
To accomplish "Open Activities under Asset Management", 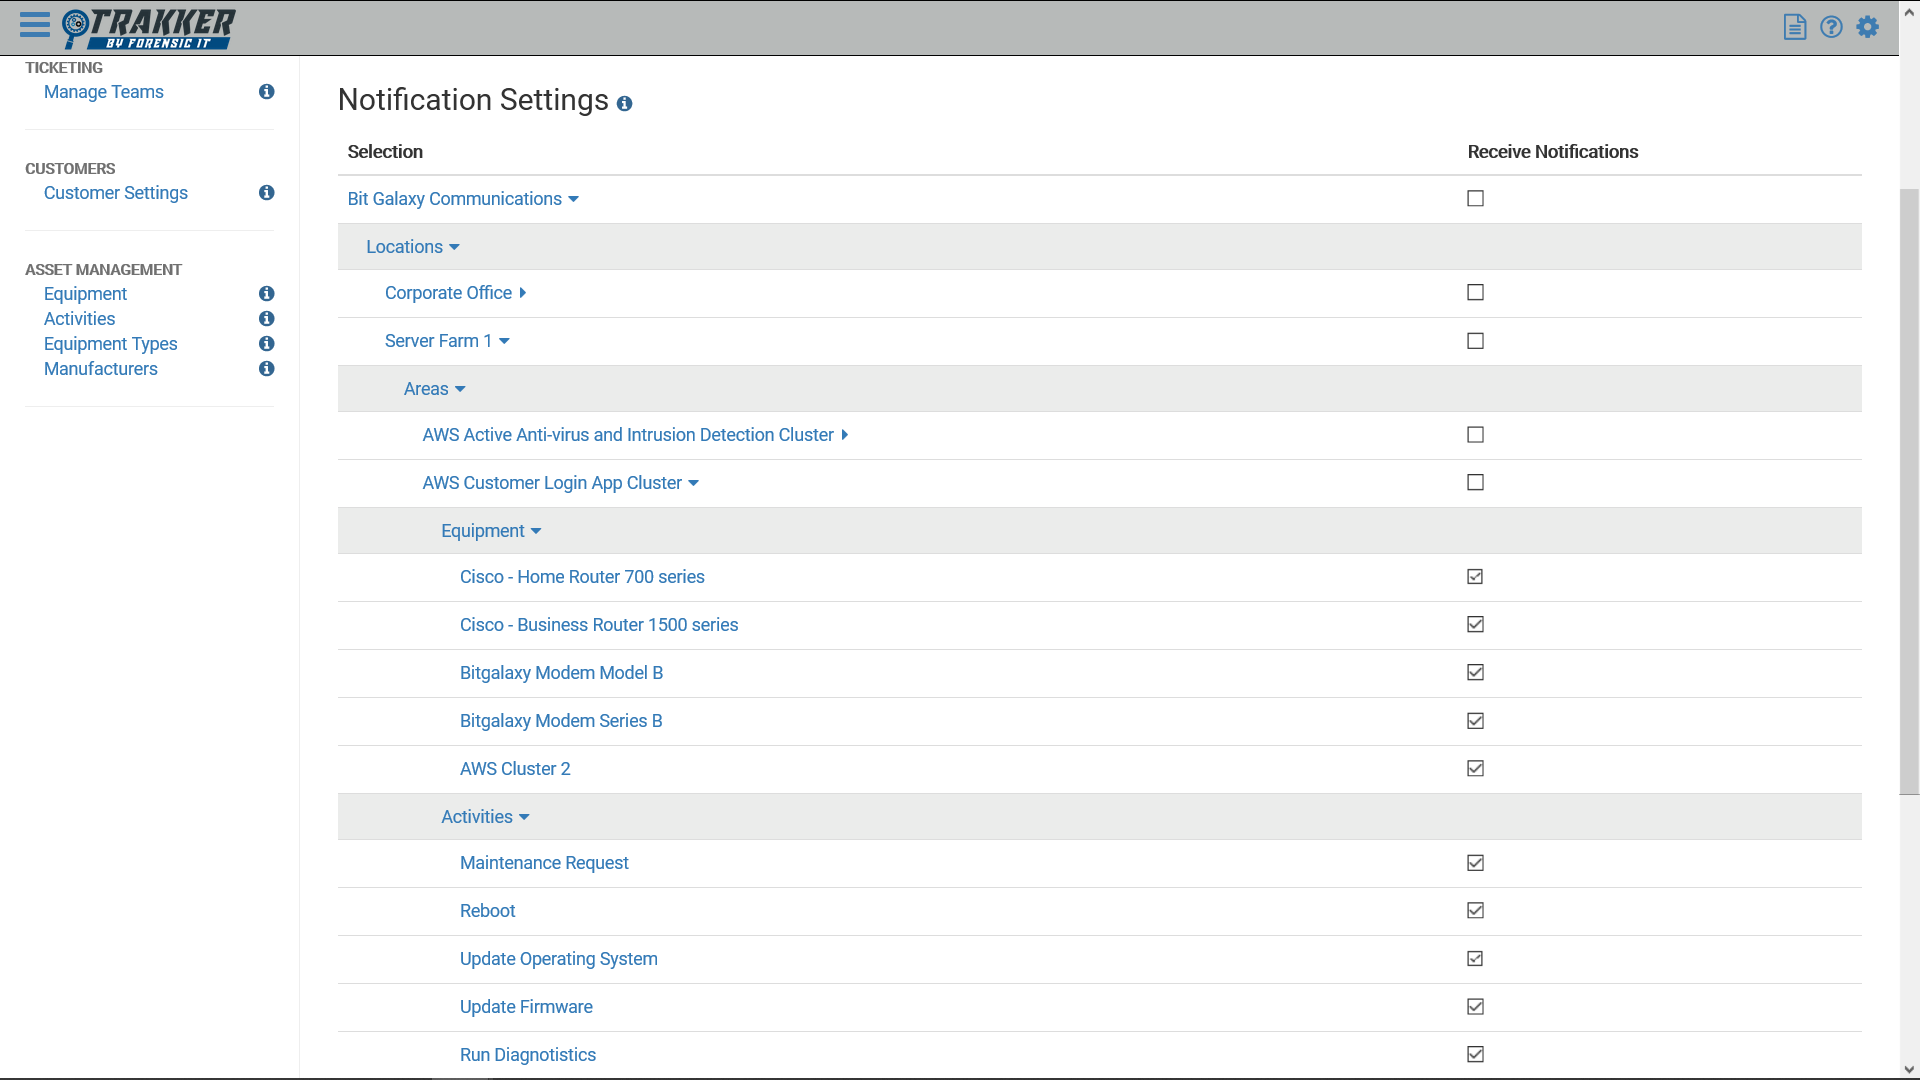I will pos(79,319).
